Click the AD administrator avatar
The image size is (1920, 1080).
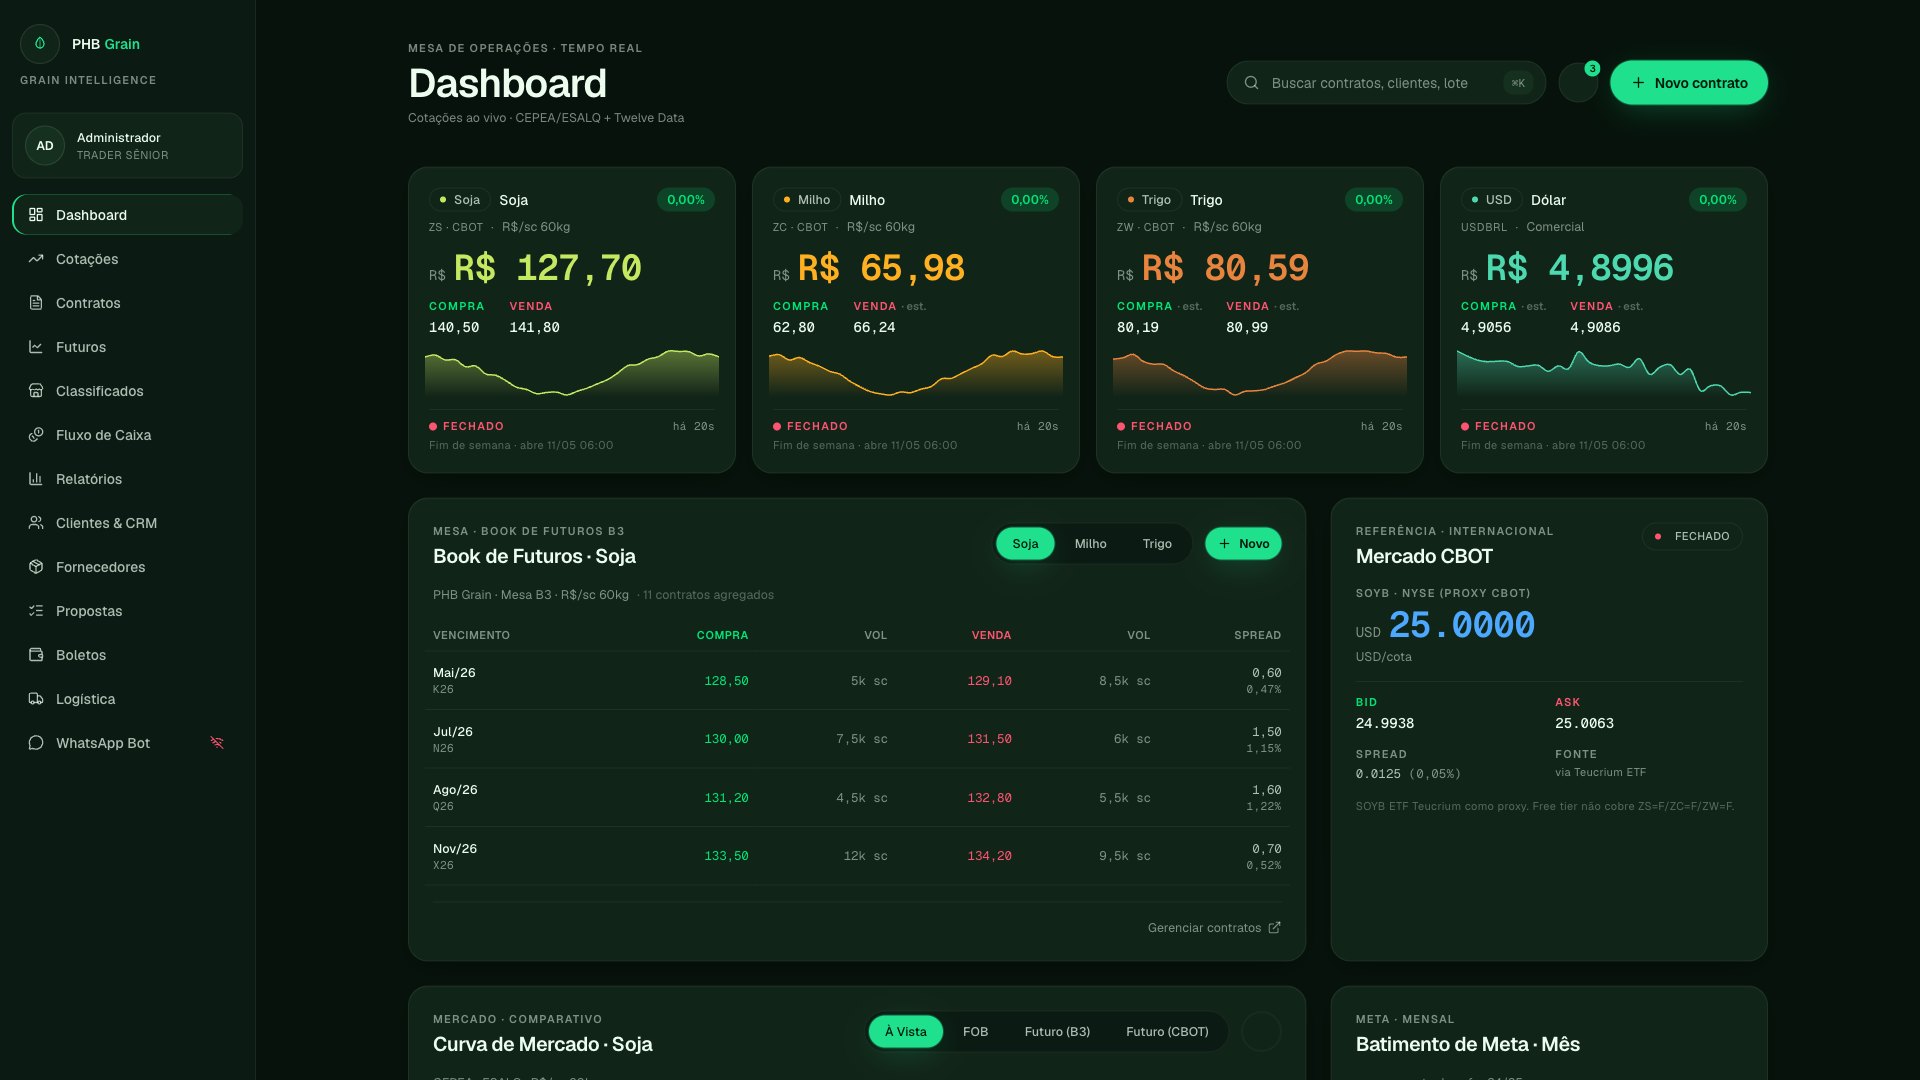(45, 146)
